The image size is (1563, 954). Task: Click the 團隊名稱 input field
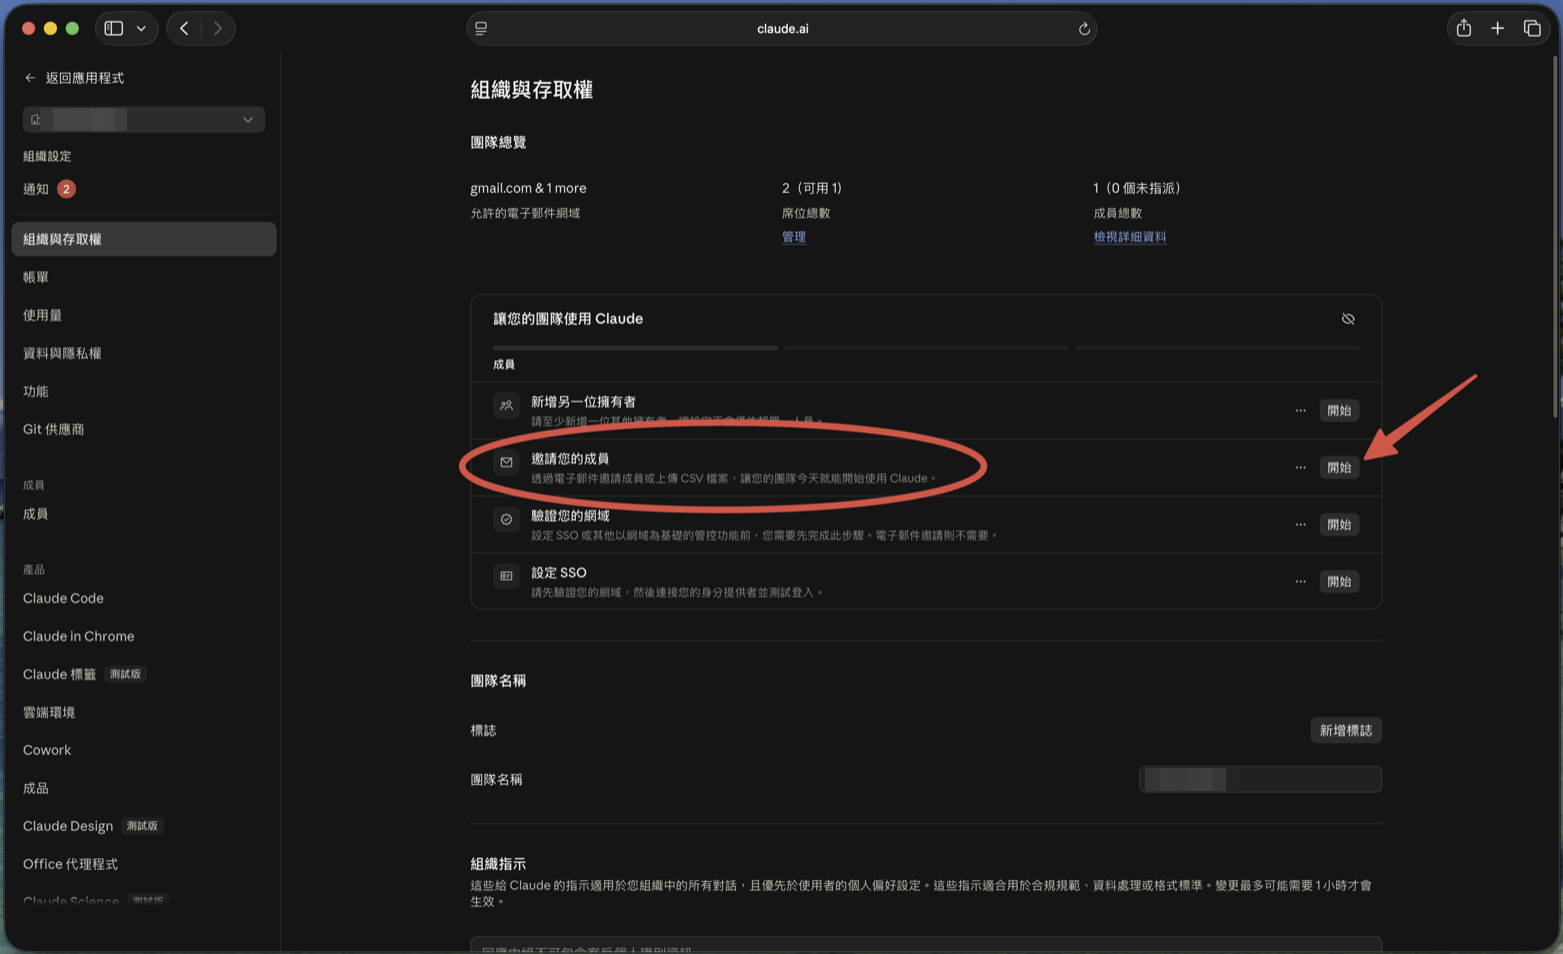tap(1260, 780)
